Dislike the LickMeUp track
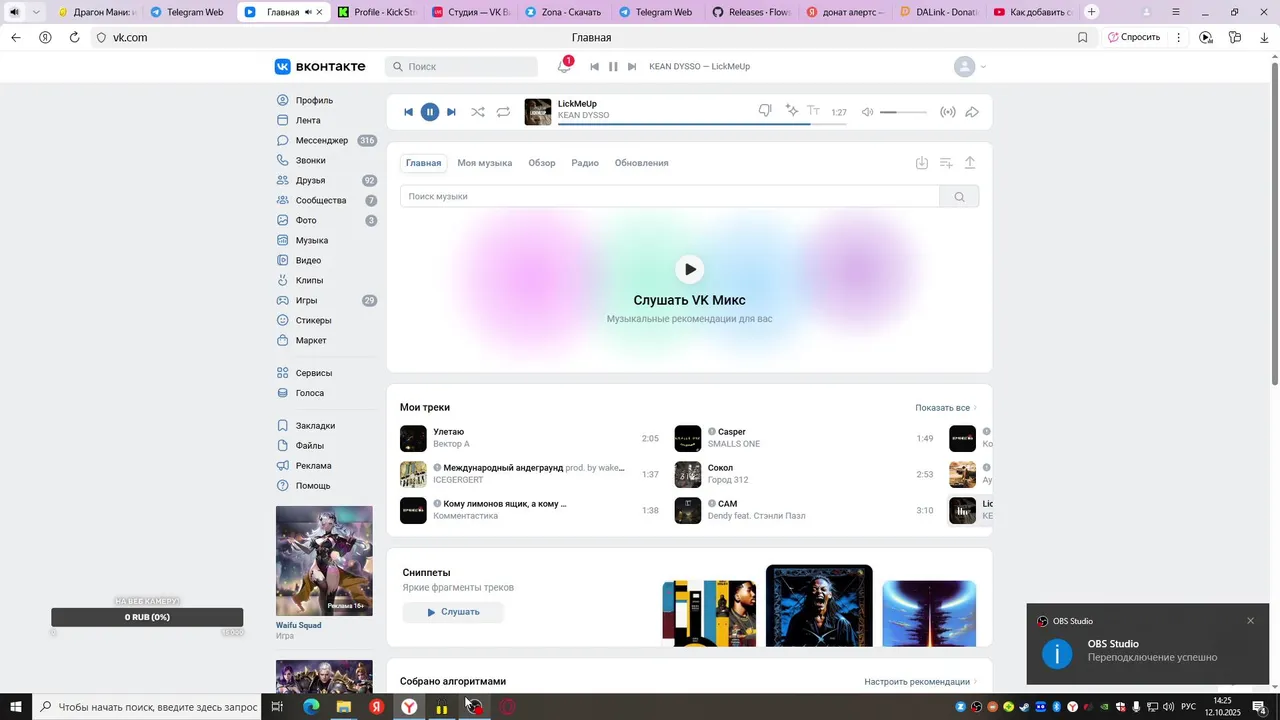The image size is (1280, 720). coord(765,111)
